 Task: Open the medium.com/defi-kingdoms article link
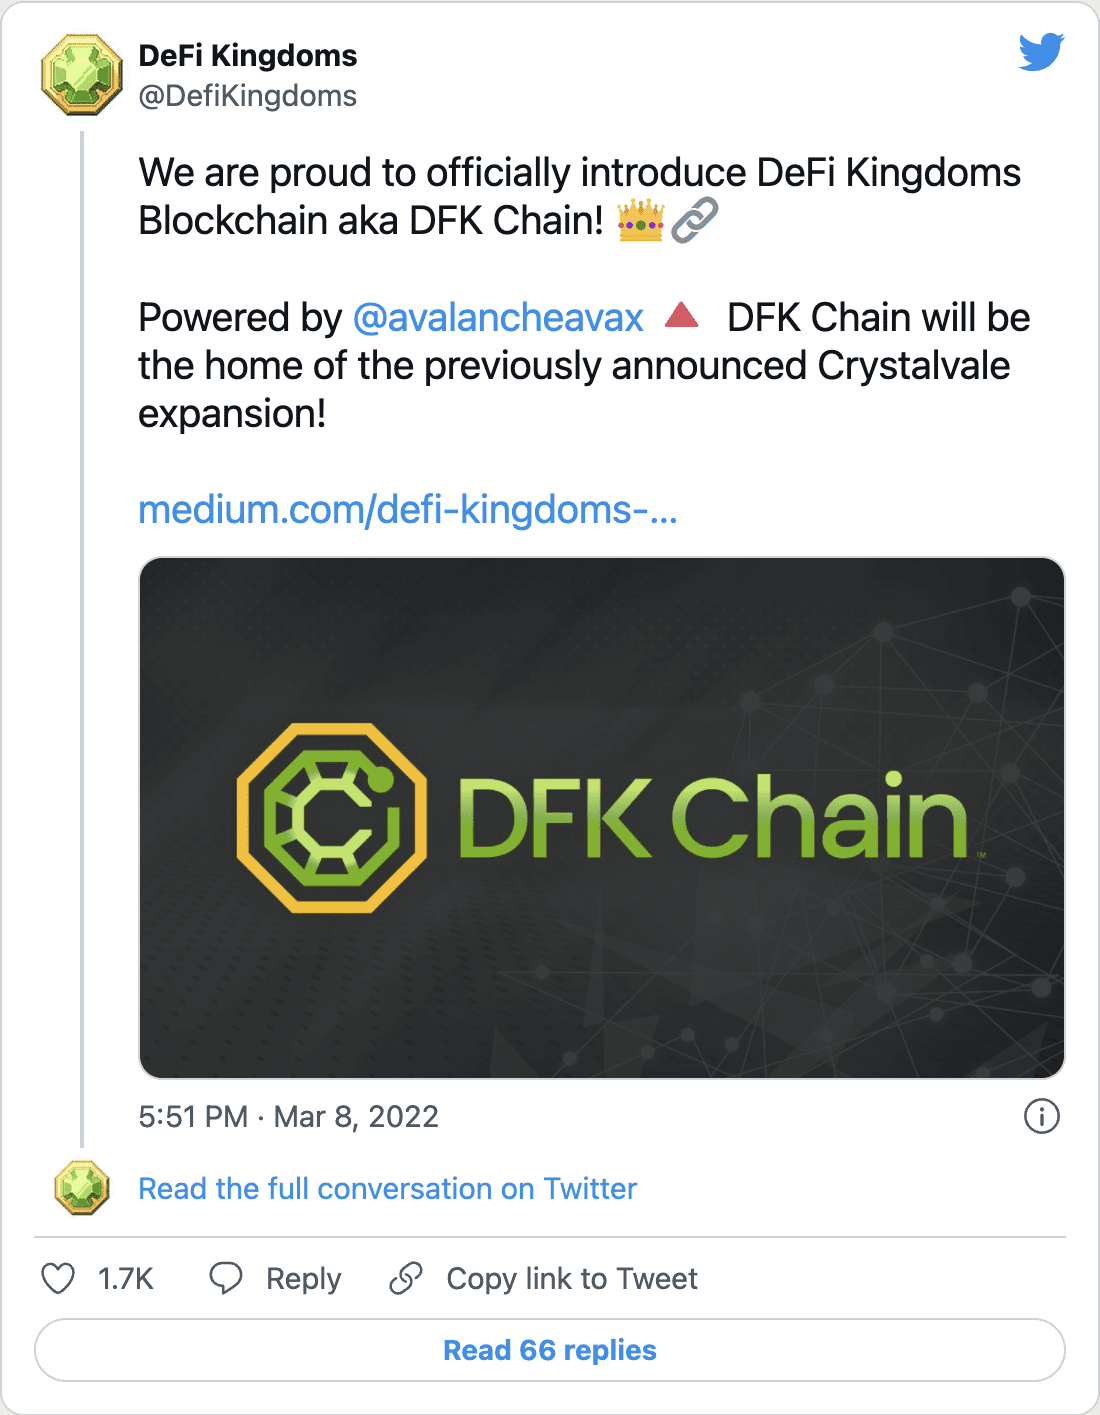coord(408,509)
